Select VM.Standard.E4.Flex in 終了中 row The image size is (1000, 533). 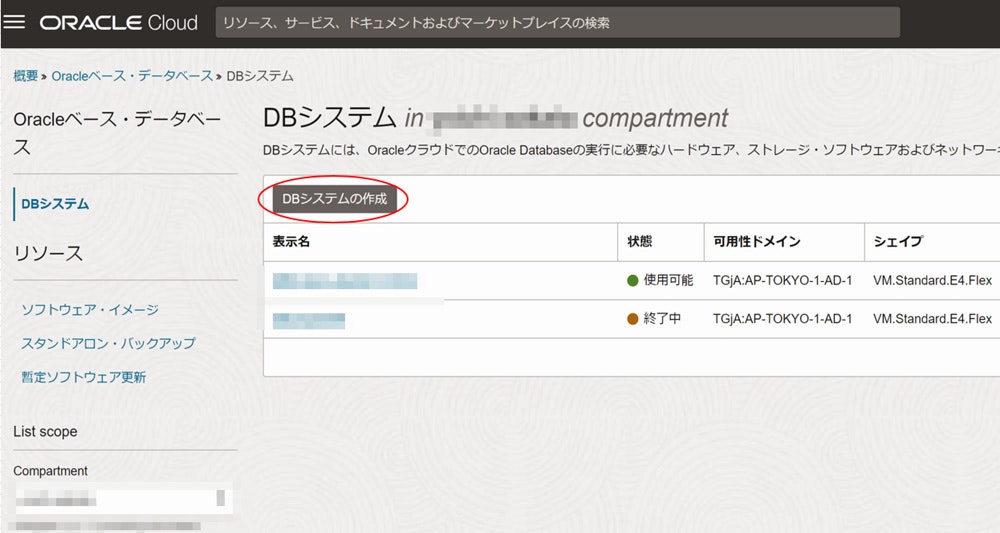[932, 319]
